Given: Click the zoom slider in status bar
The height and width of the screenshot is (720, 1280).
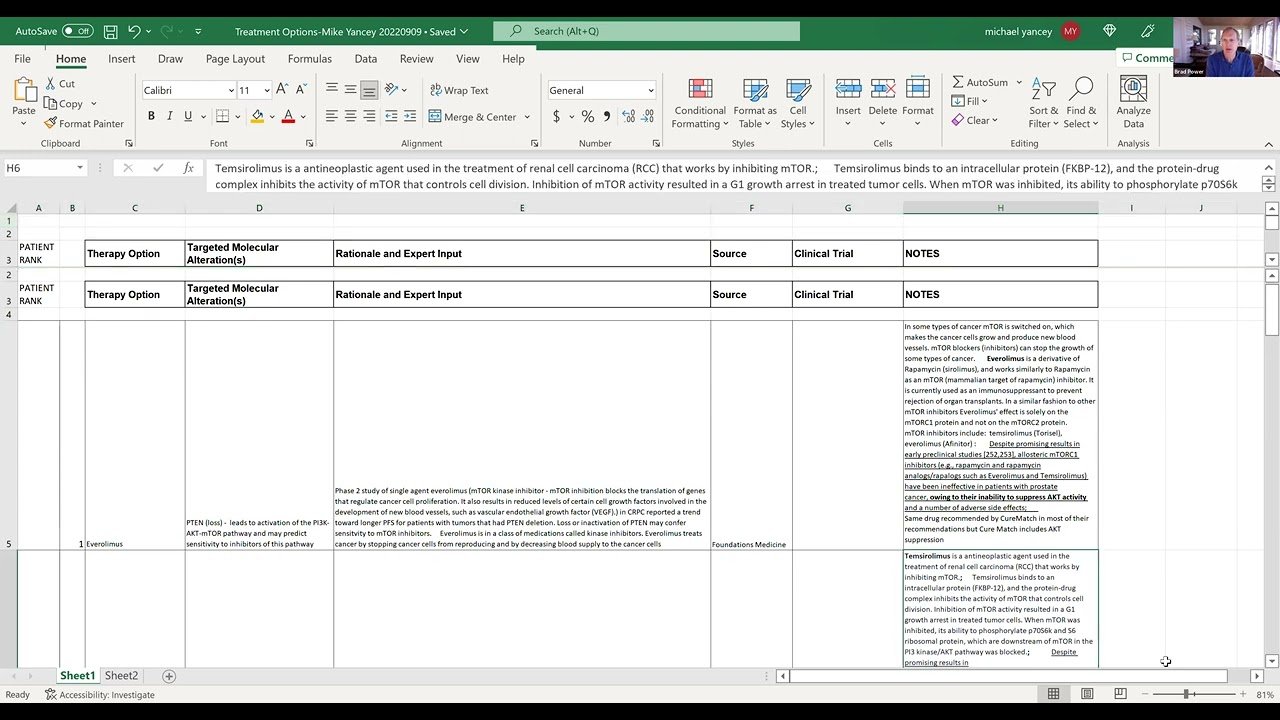Looking at the screenshot, I should (x=1187, y=694).
